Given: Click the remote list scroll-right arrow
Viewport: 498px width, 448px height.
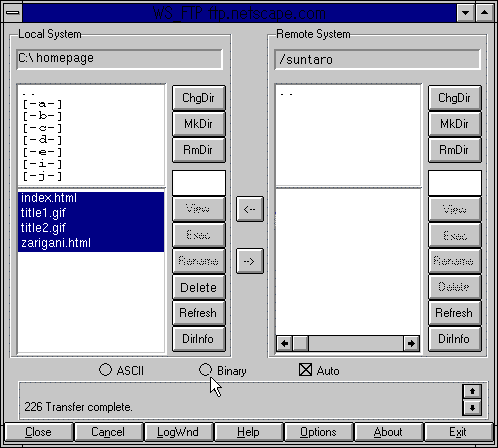Looking at the screenshot, I should pos(411,343).
